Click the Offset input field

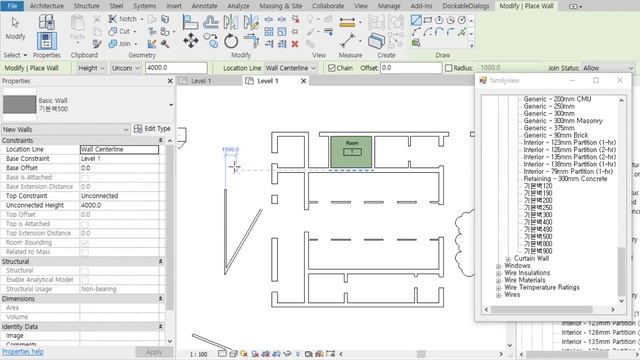coord(411,68)
